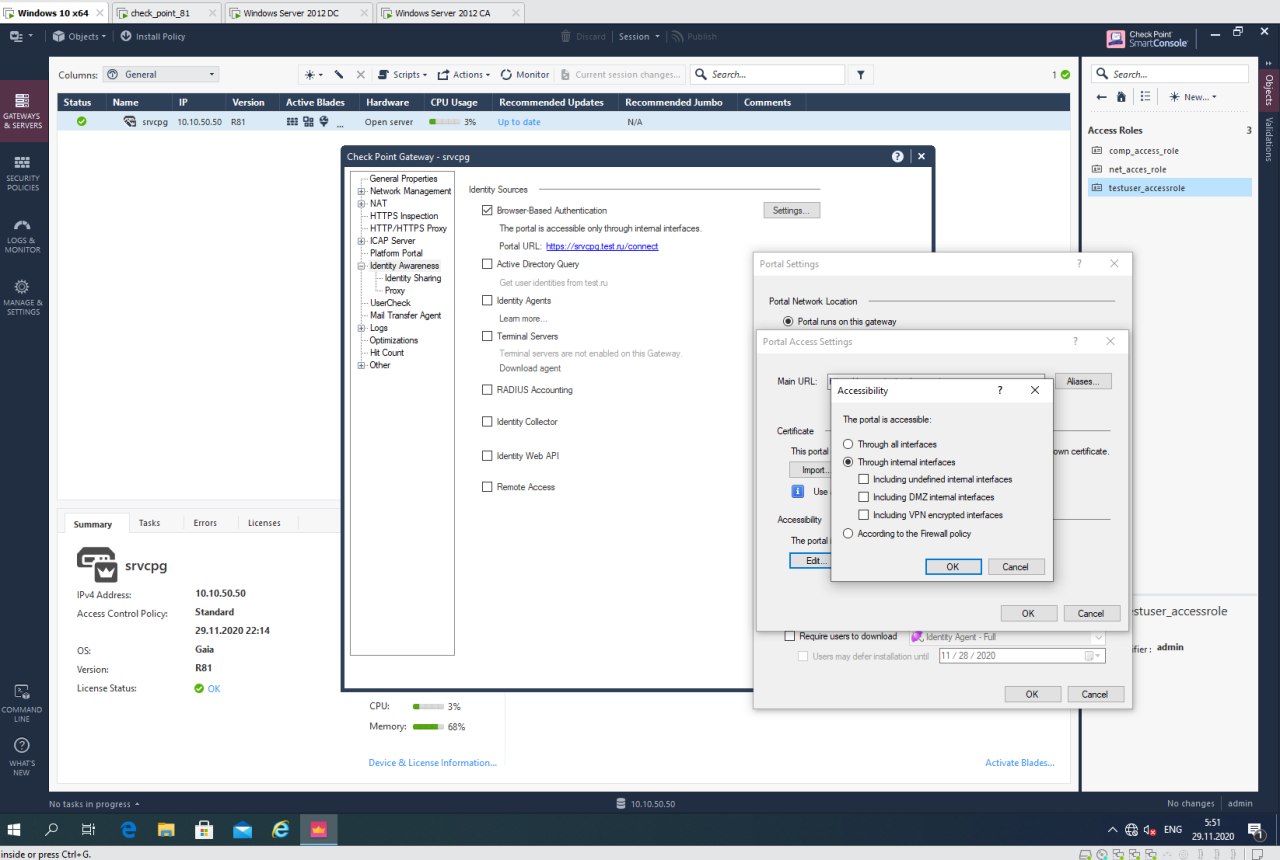Open the Windows search icon on the taskbar
1280x860 pixels.
pyautogui.click(x=52, y=829)
